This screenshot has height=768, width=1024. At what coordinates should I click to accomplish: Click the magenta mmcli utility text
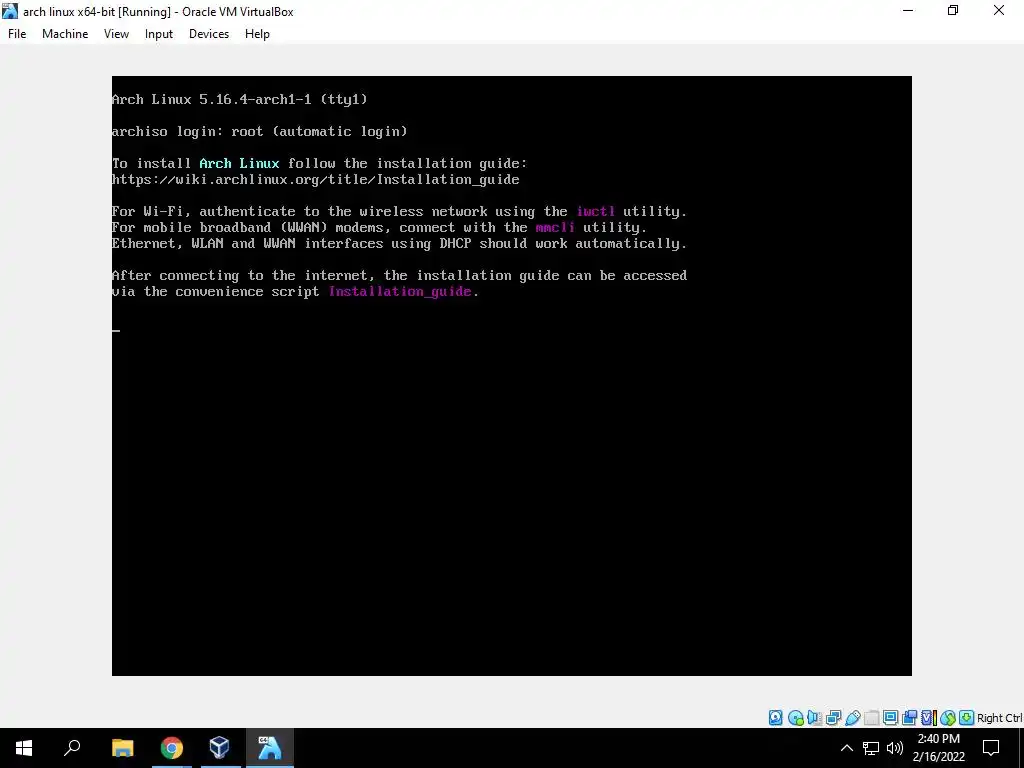pos(555,227)
